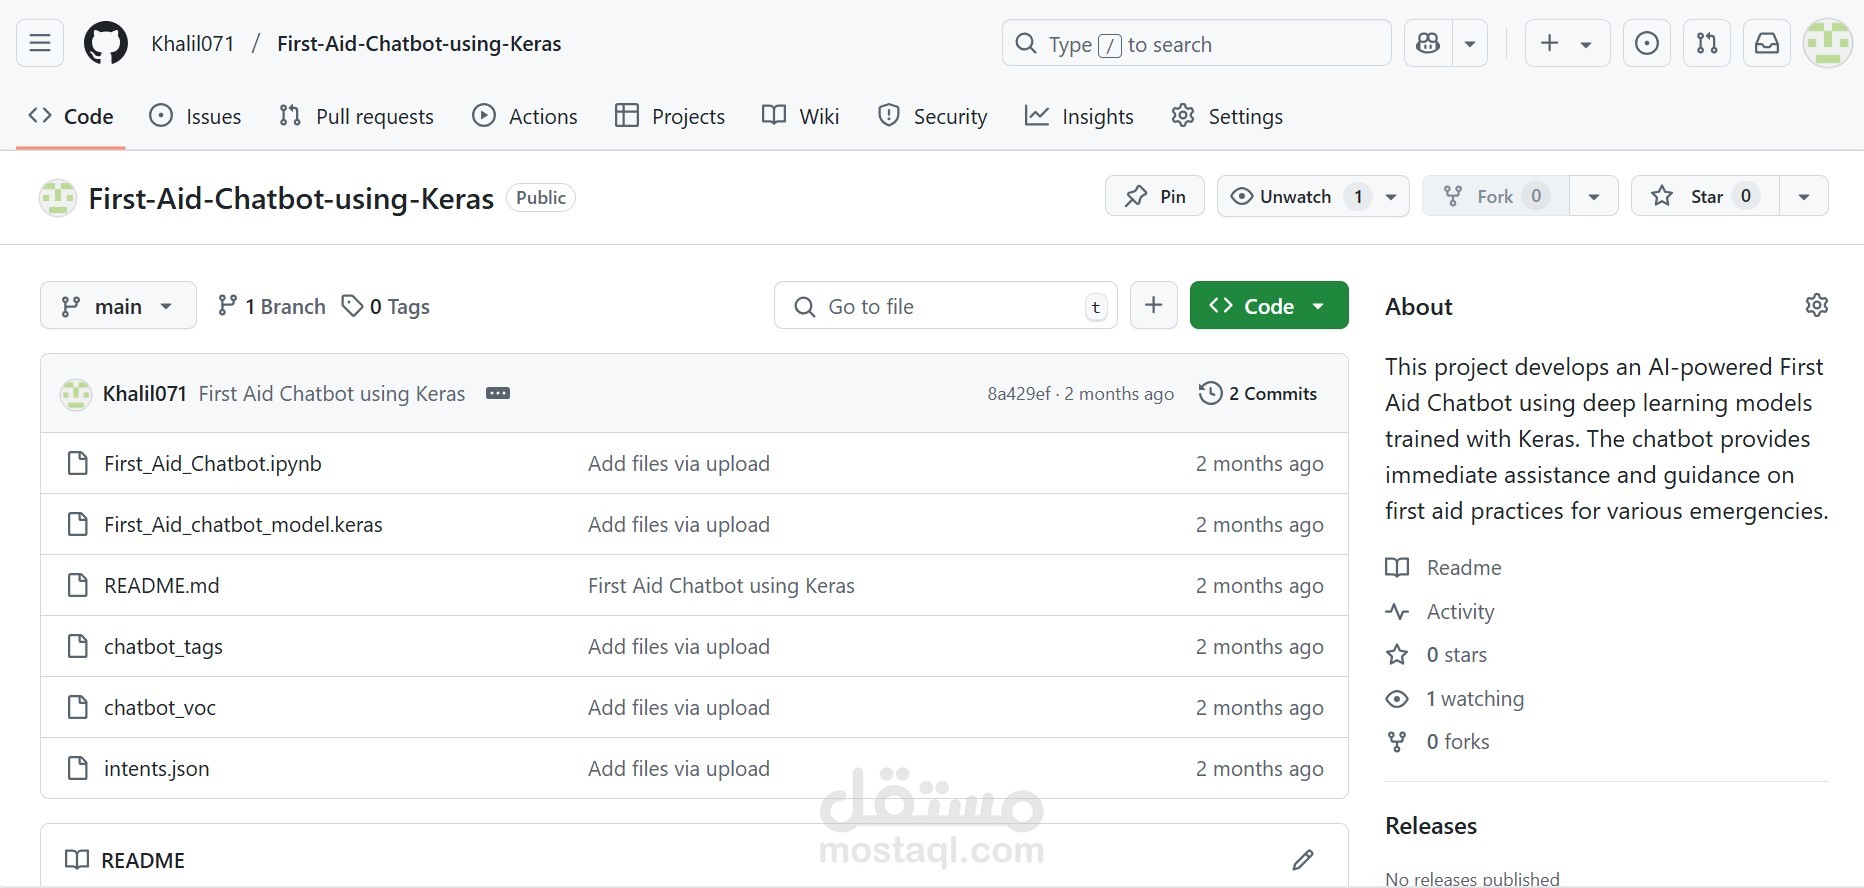The width and height of the screenshot is (1864, 888).
Task: Open the repository Settings tab
Action: pos(1227,116)
